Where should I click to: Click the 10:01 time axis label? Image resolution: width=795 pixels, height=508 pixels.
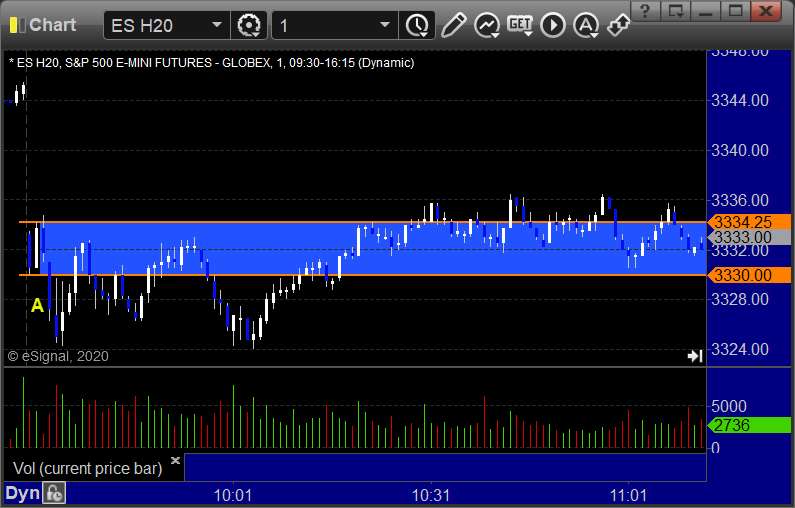233,495
